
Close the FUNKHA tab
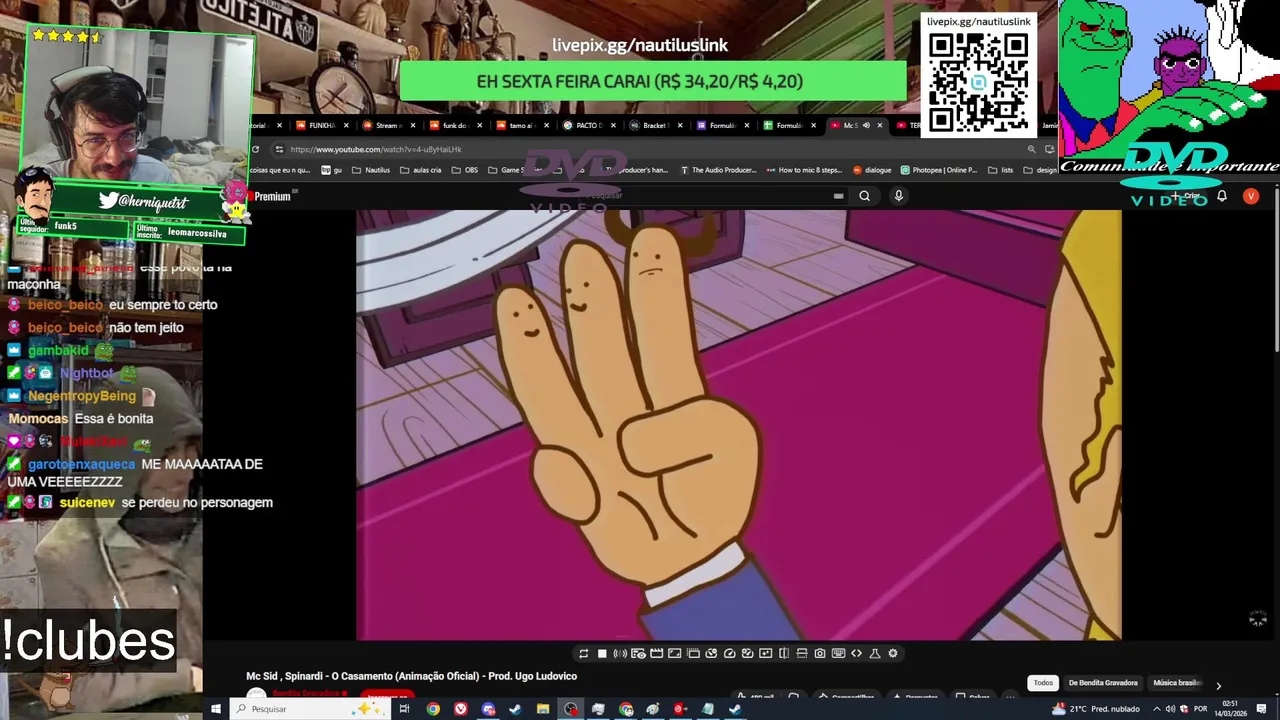click(x=346, y=125)
